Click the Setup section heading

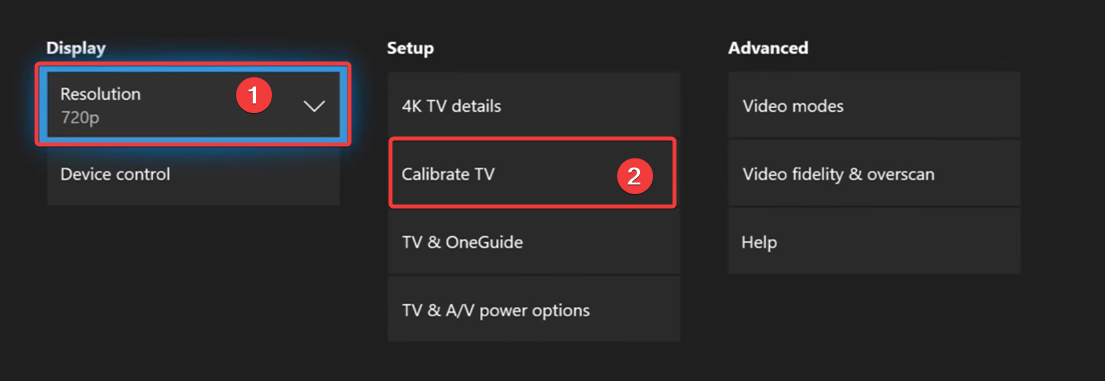[410, 48]
